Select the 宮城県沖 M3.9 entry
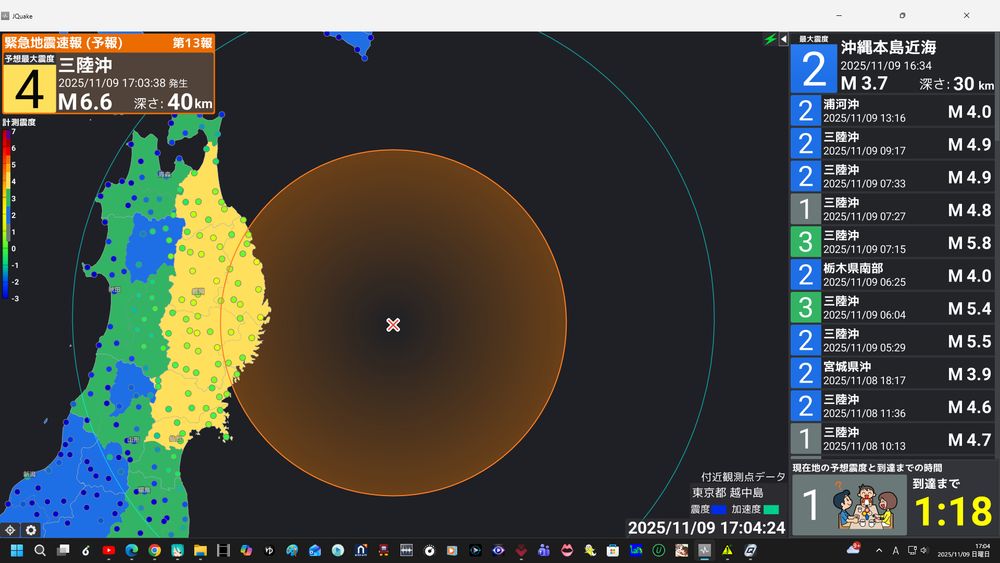The image size is (1000, 563). [x=892, y=374]
